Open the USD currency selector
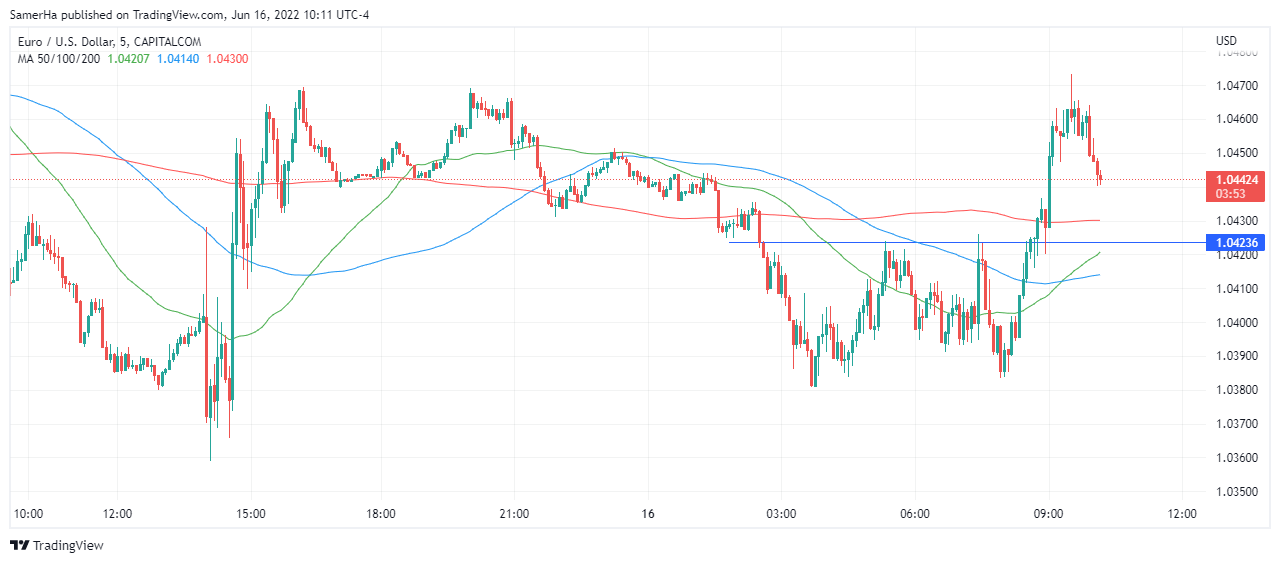1280x563 pixels. (1226, 41)
